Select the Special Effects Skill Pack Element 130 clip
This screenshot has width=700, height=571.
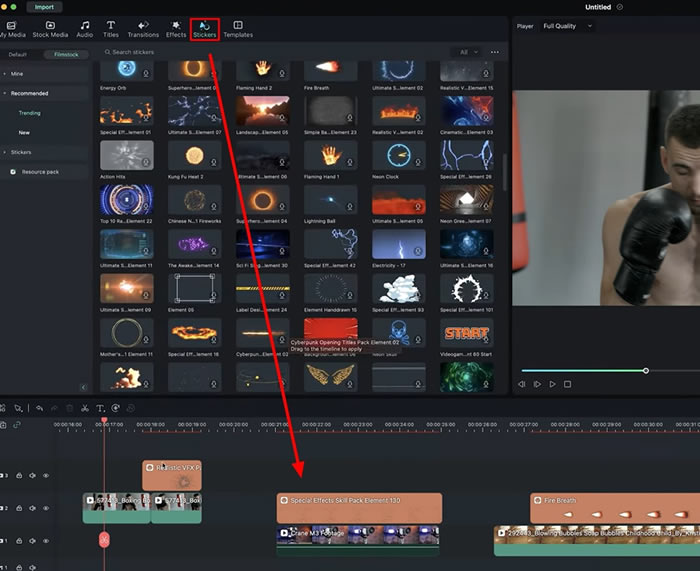pos(359,508)
